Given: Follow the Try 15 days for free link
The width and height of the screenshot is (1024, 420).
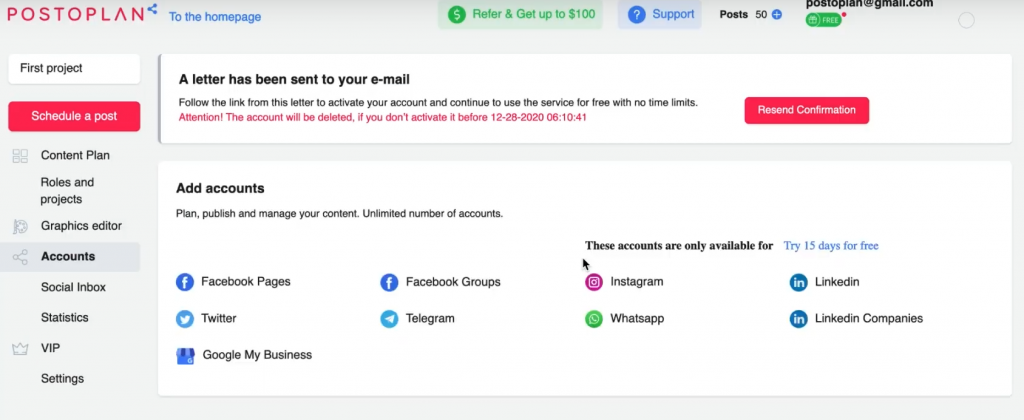Looking at the screenshot, I should click(831, 246).
